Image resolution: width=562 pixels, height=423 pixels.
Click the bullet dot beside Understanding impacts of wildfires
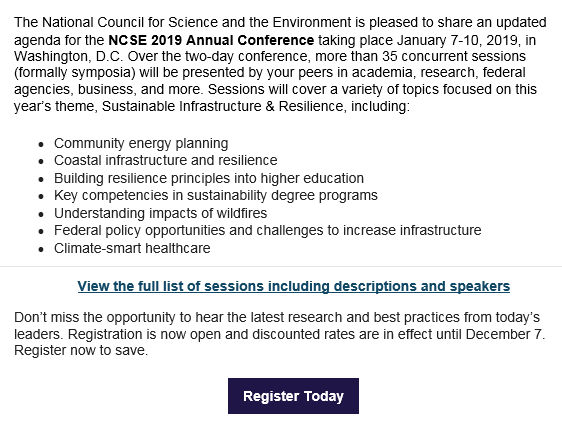click(x=41, y=214)
